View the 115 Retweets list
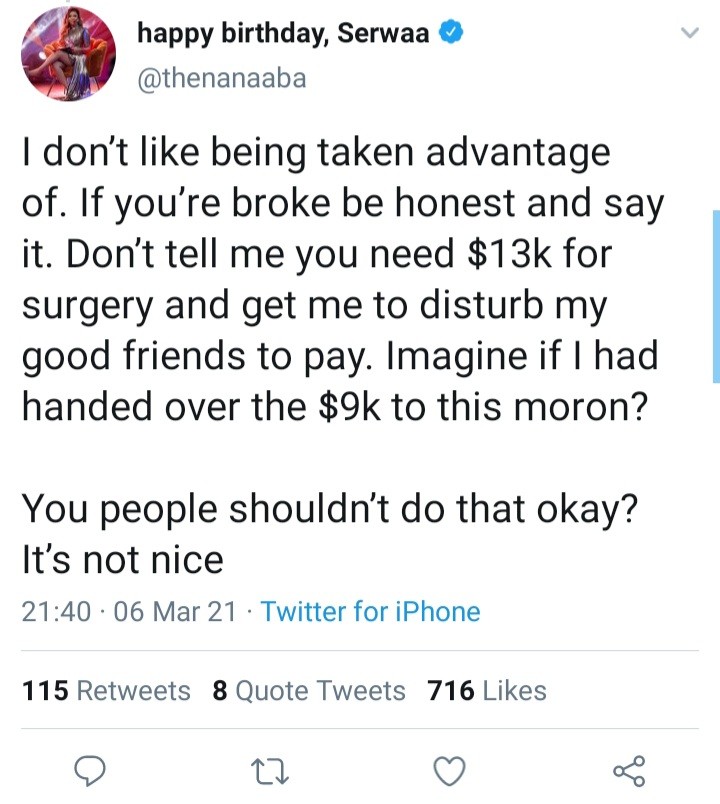 [106, 690]
